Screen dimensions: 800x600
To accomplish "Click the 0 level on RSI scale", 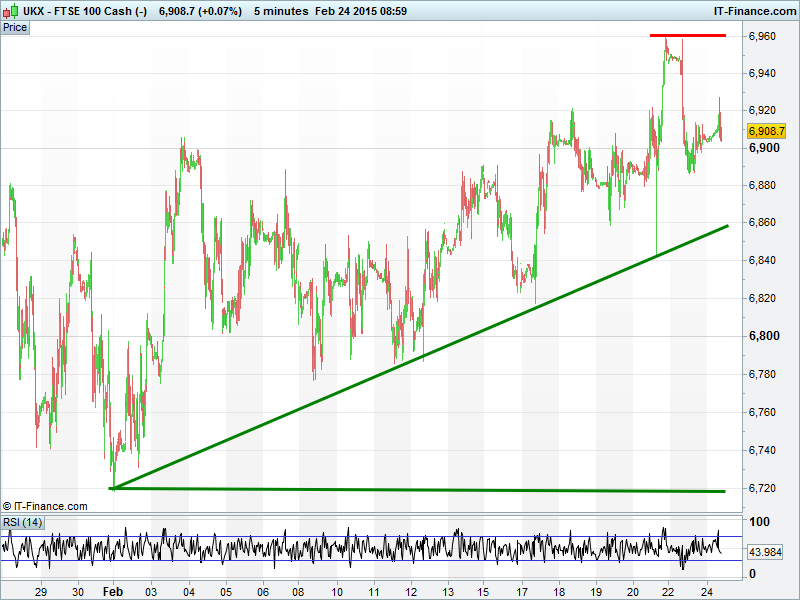I will pos(752,574).
